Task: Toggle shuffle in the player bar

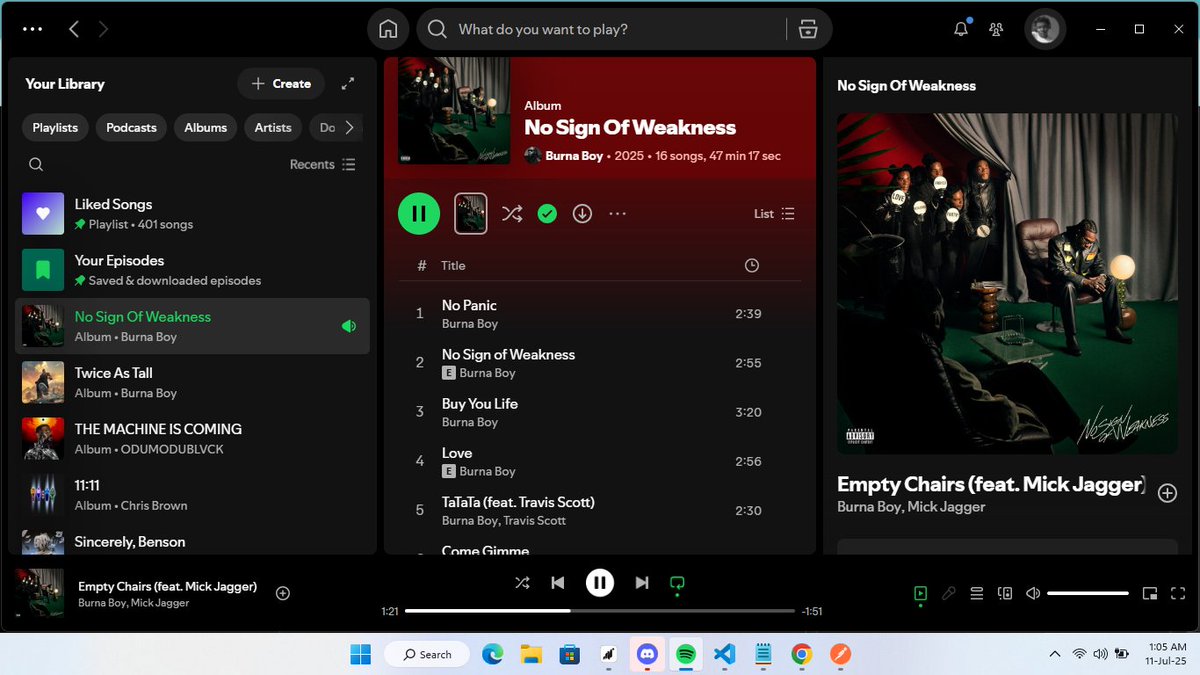Action: pos(522,582)
